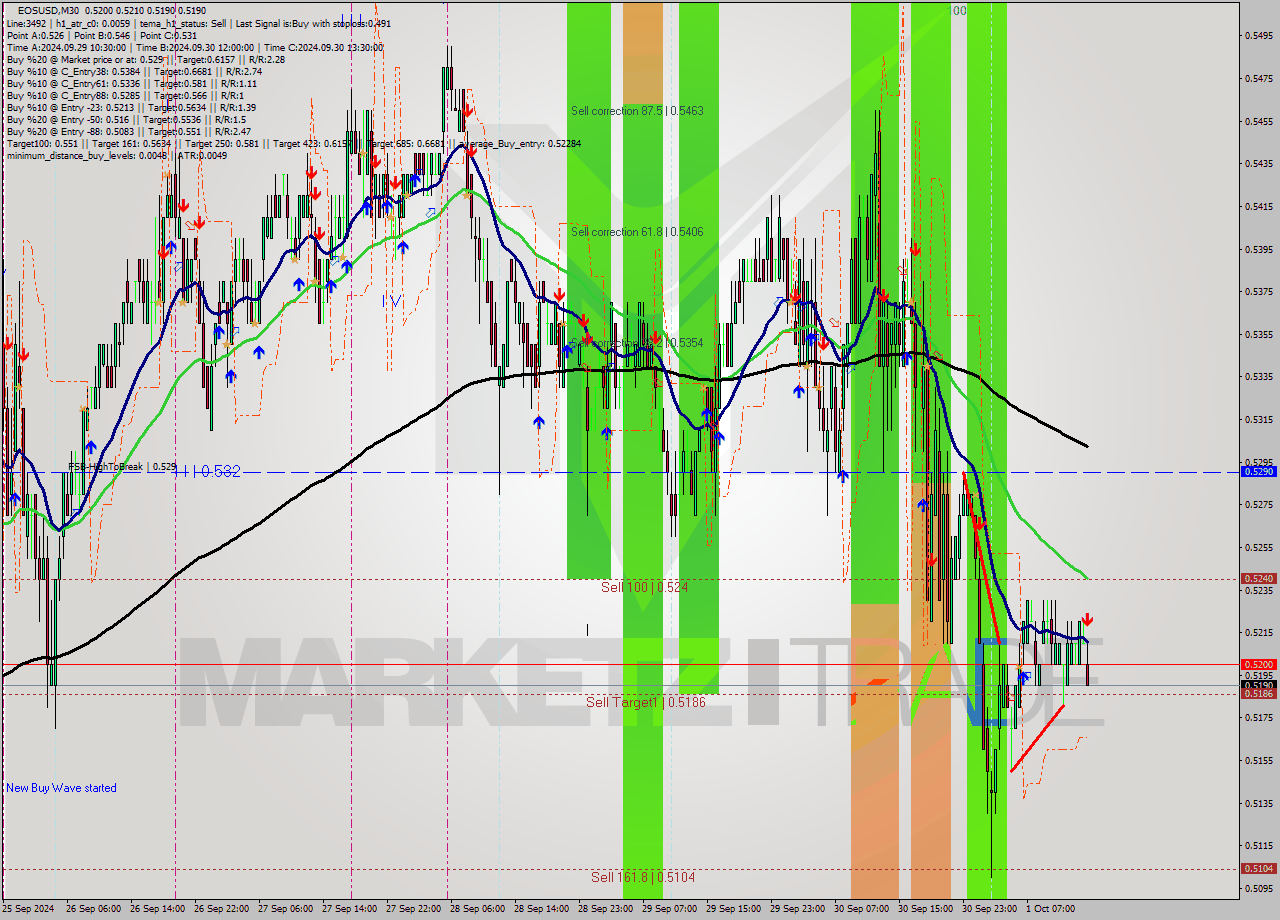Click the 28 Sep 06:00 time label
1280x920 pixels.
[x=478, y=909]
